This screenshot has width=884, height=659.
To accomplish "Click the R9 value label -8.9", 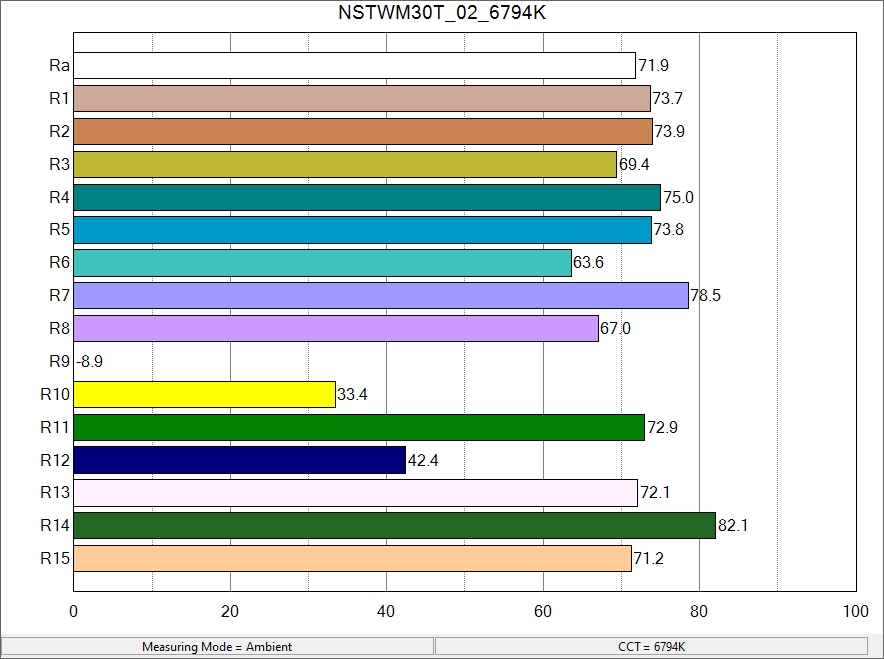I will [x=89, y=362].
